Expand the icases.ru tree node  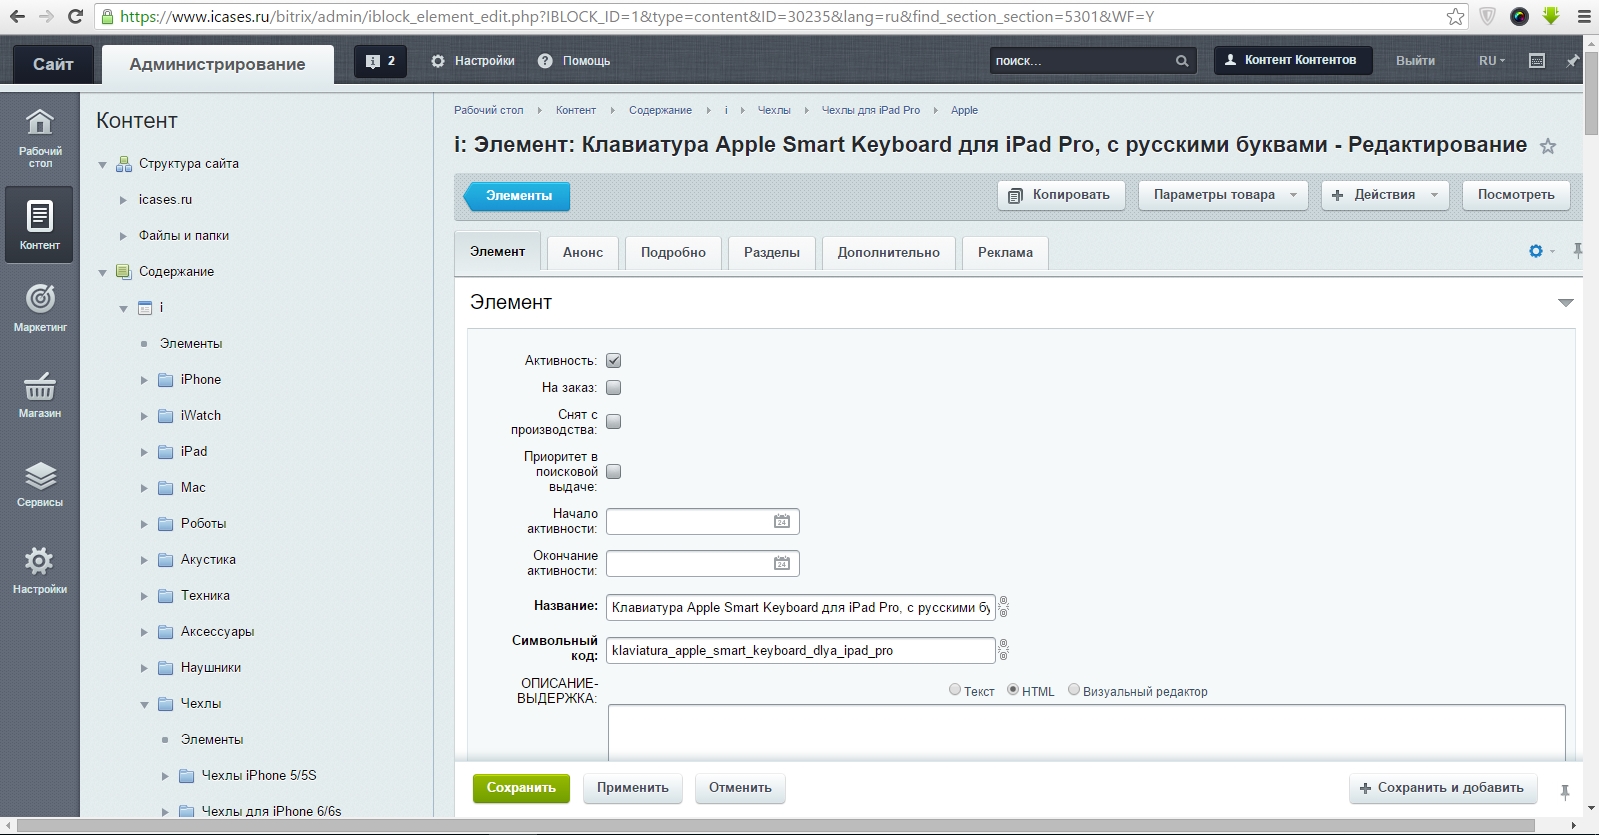123,200
